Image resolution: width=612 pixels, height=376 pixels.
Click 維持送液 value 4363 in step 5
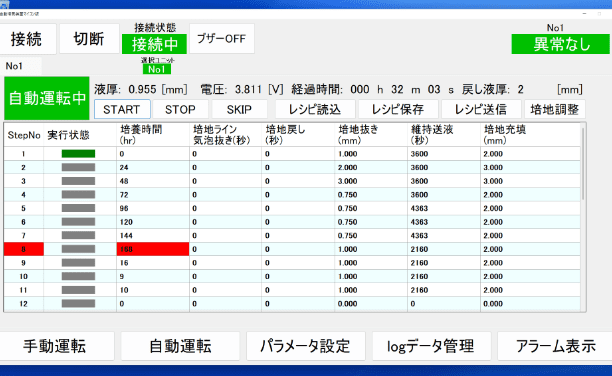pyautogui.click(x=444, y=208)
